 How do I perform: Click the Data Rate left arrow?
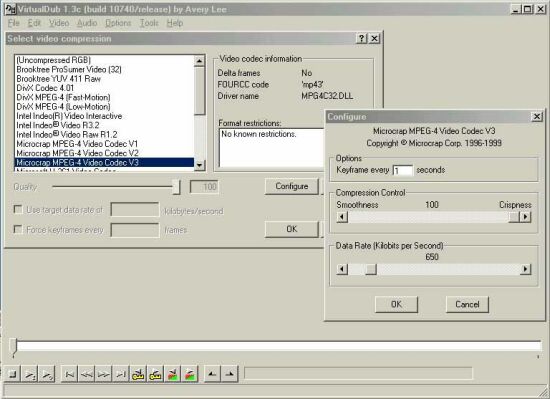coord(342,269)
